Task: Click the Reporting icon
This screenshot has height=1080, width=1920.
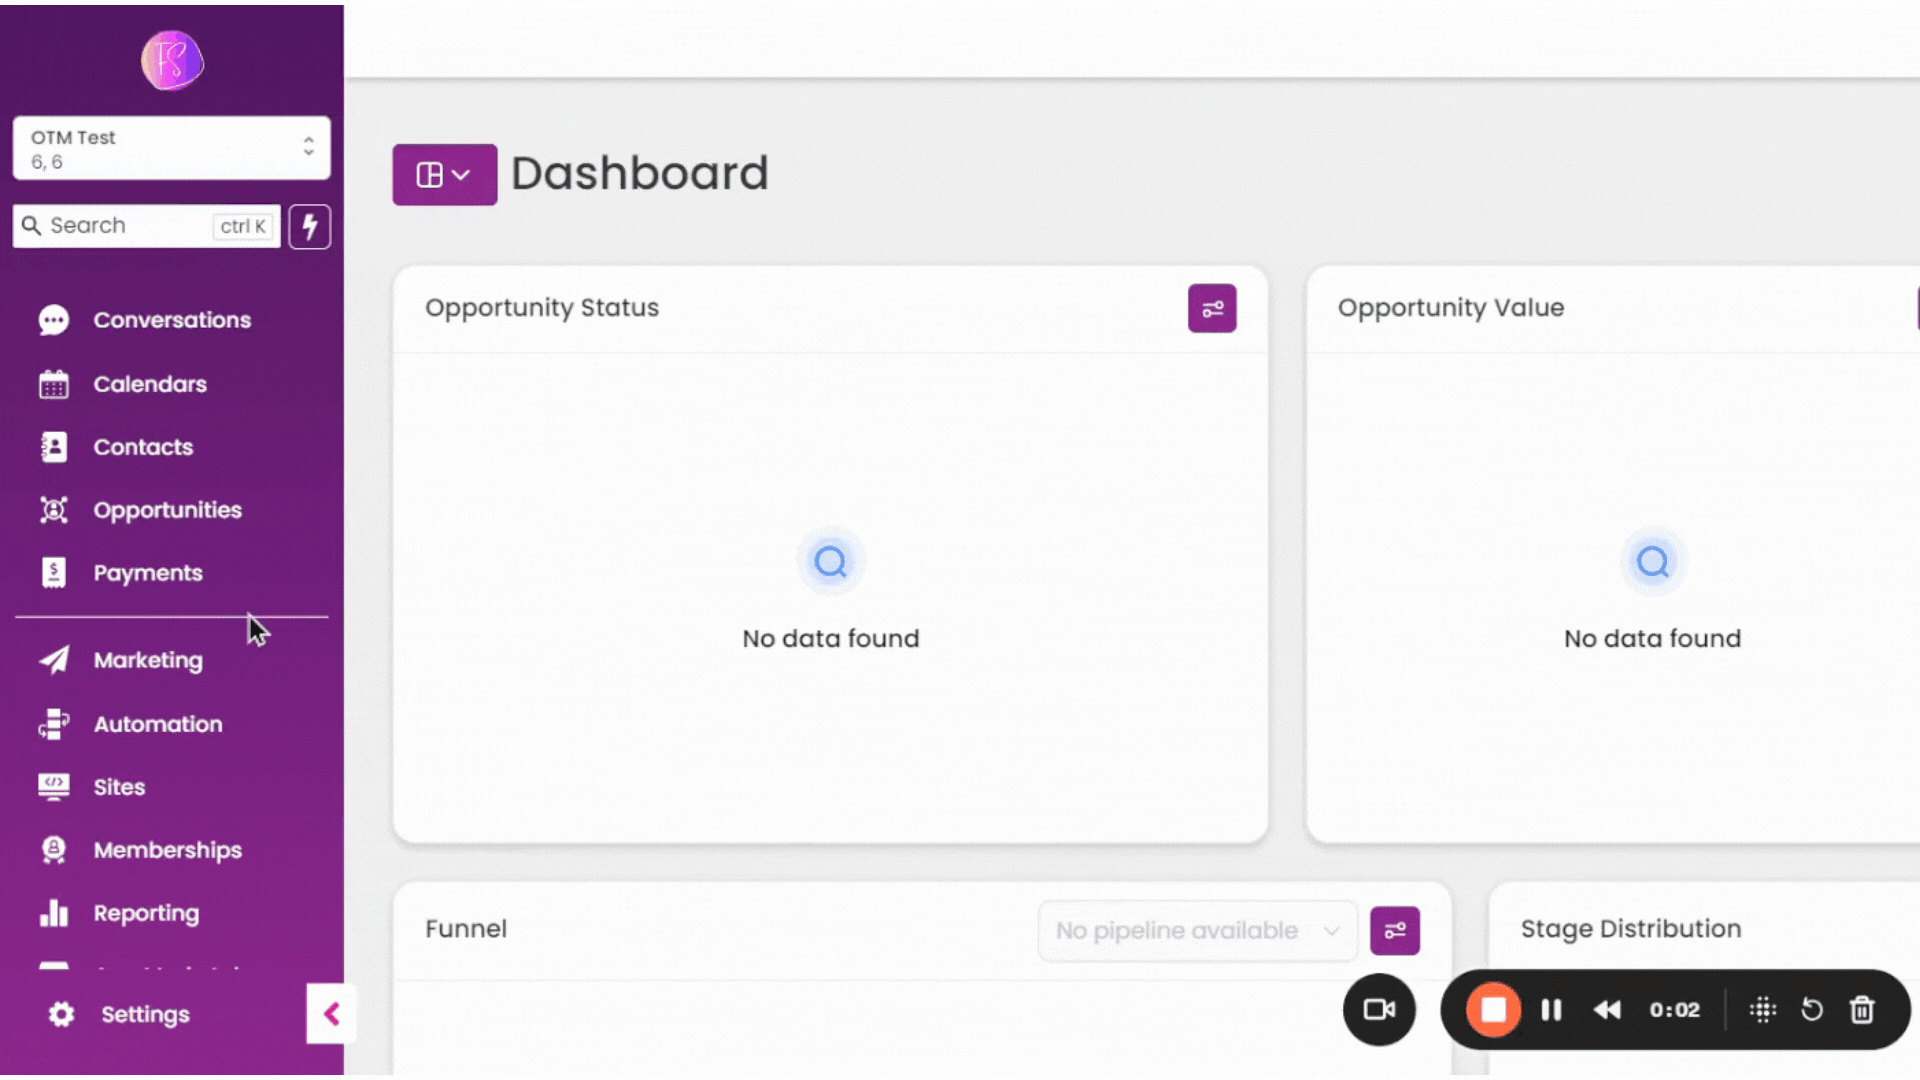Action: coord(53,913)
